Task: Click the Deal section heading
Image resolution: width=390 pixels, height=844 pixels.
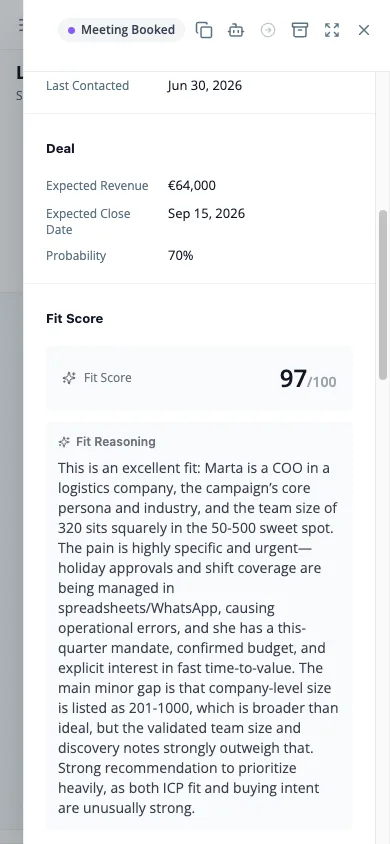Action: pyautogui.click(x=61, y=149)
